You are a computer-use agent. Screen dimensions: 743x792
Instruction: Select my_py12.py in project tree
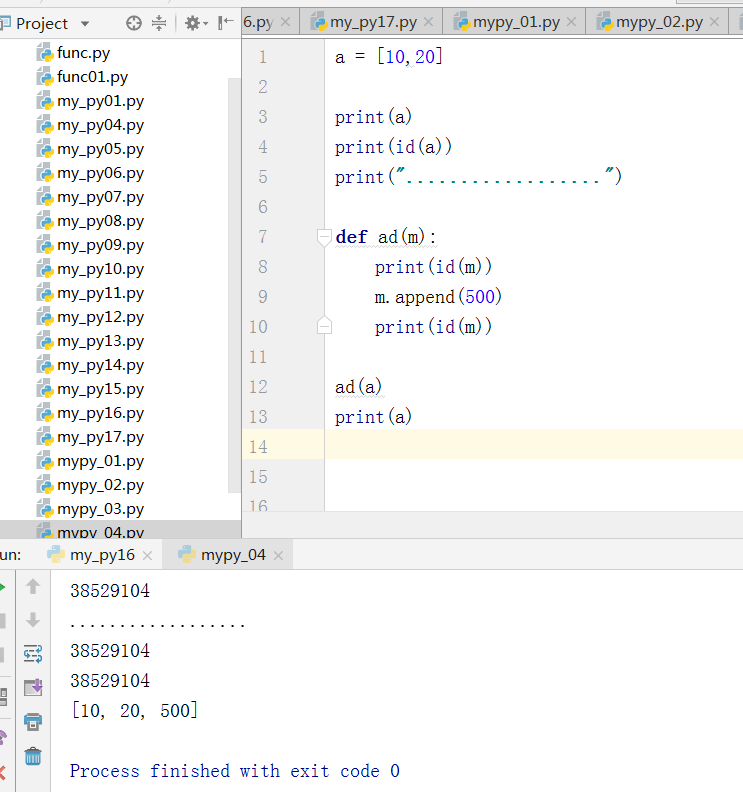click(91, 317)
